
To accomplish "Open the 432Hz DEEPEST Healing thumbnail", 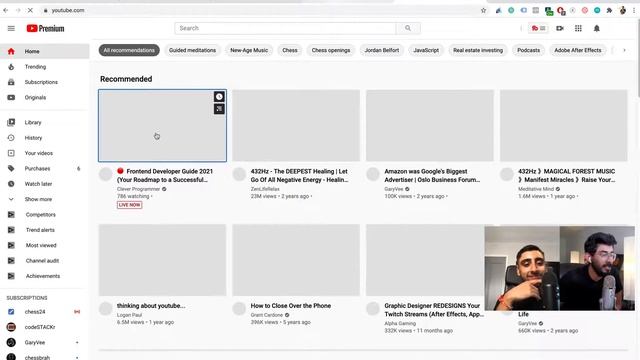I will point(296,126).
